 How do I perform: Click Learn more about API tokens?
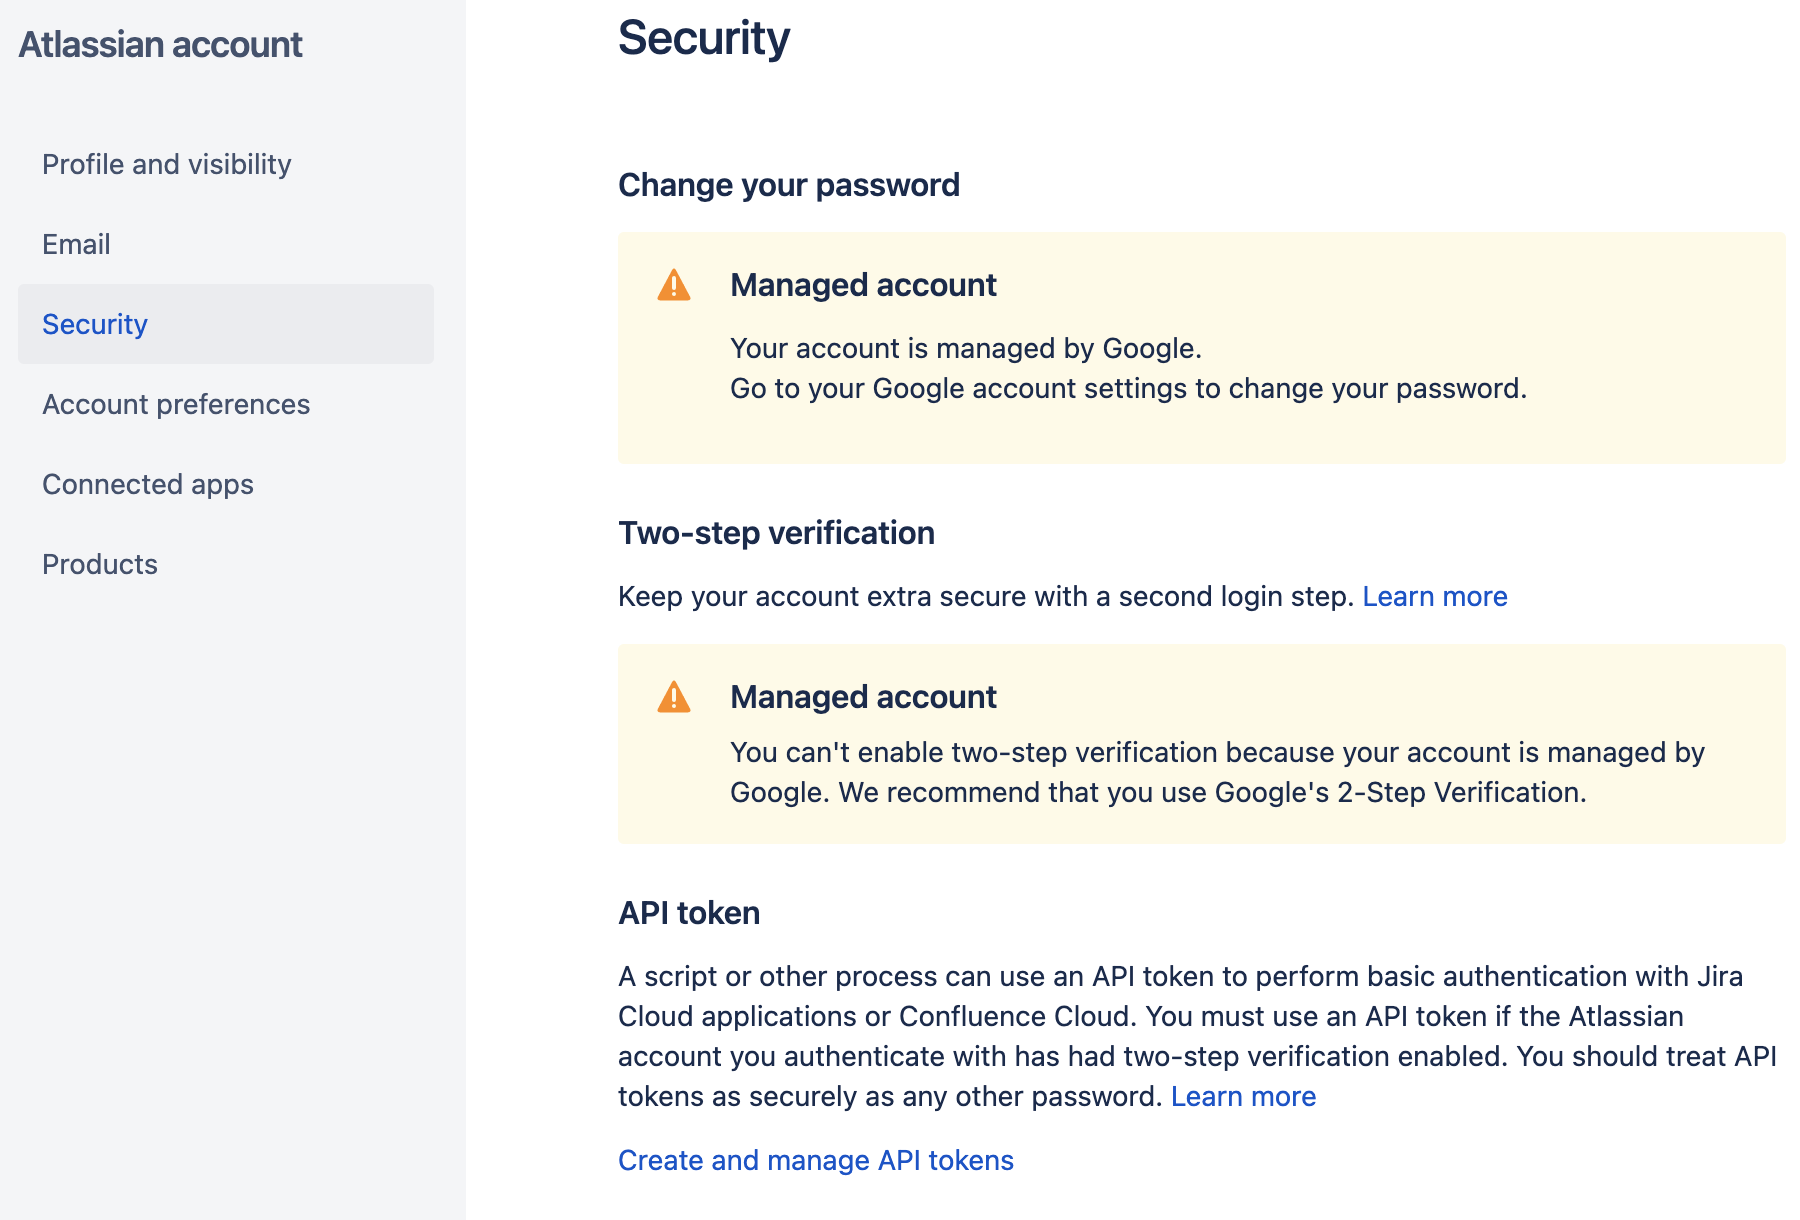[x=1243, y=1096]
